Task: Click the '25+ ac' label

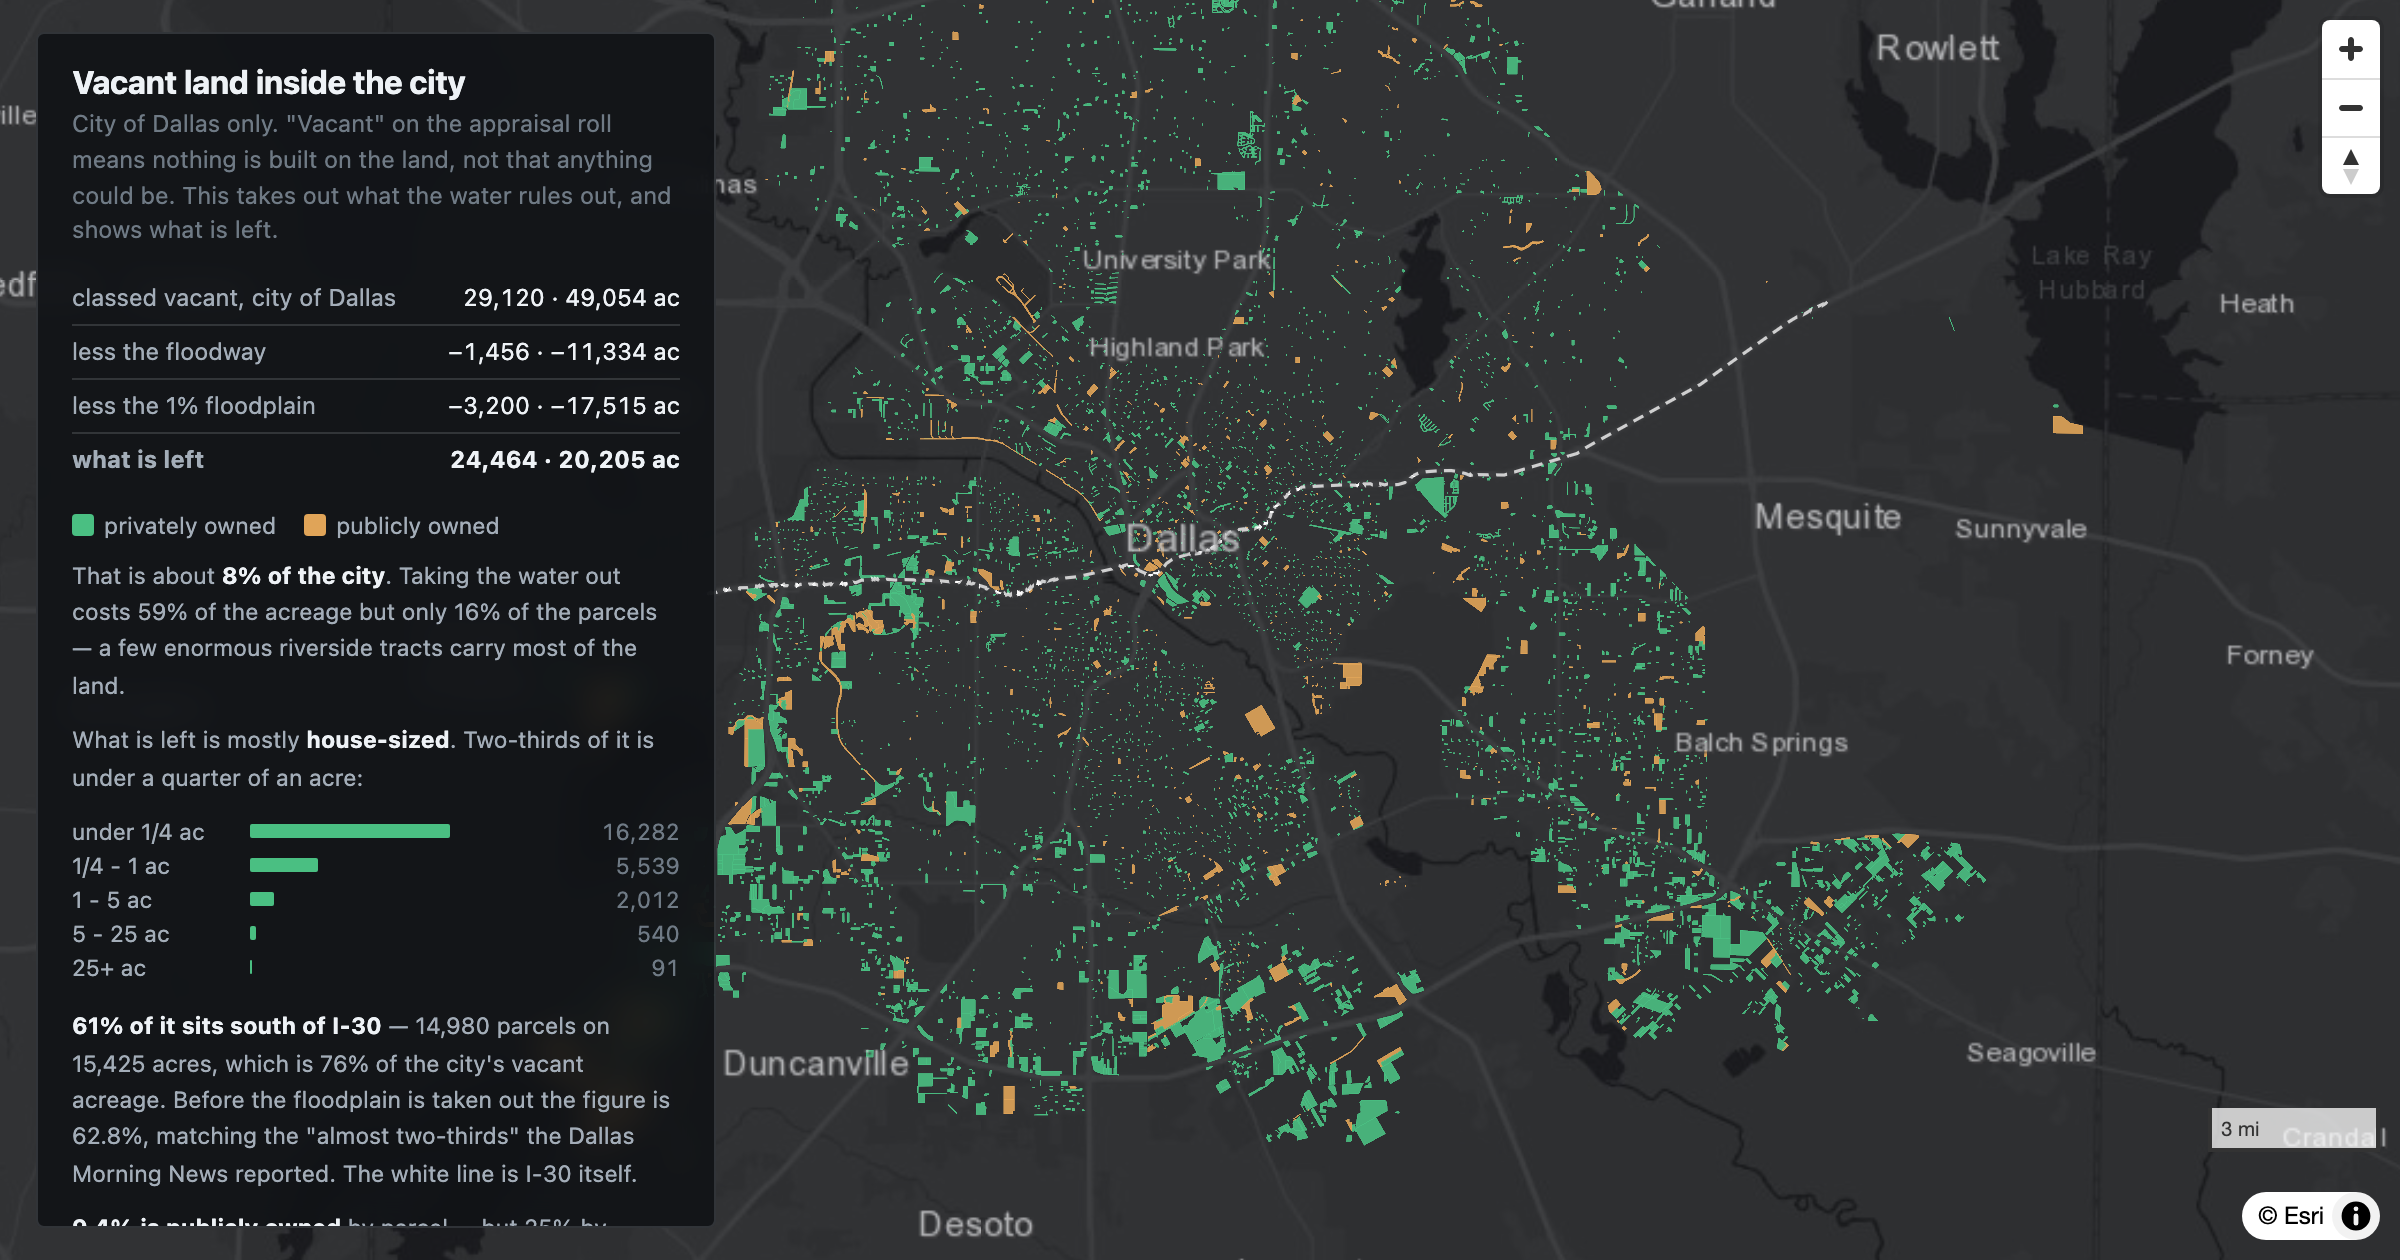Action: (109, 968)
